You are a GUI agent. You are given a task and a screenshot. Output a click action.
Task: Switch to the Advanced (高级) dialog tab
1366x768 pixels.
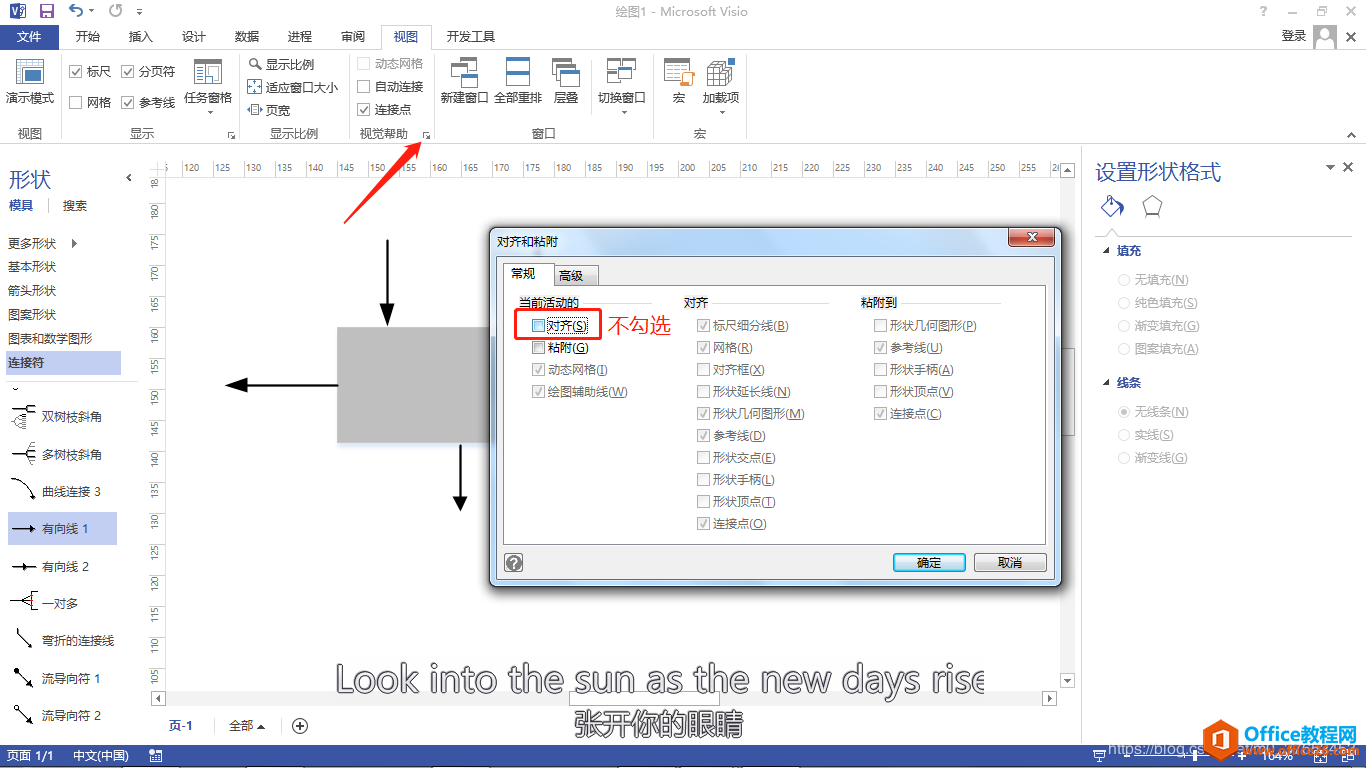[577, 276]
